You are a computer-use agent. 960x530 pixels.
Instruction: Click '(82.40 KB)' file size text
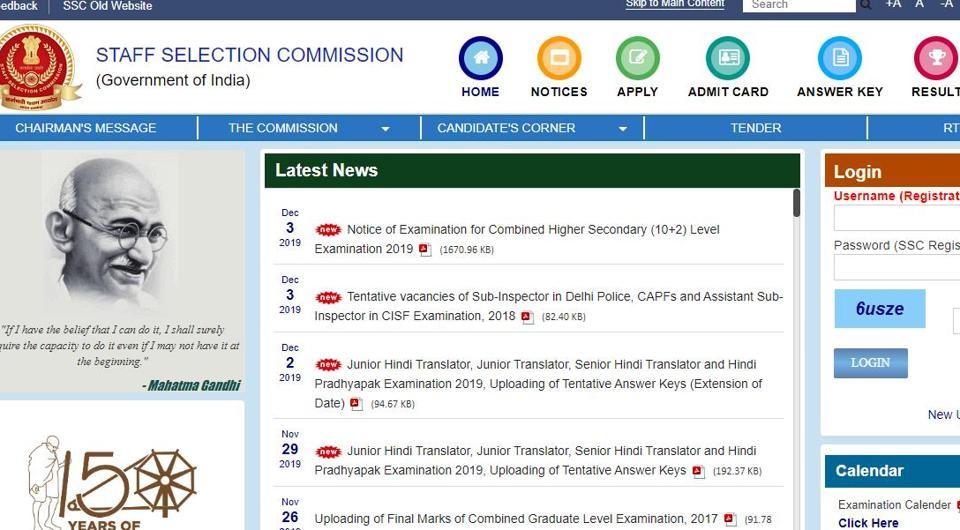tap(563, 317)
